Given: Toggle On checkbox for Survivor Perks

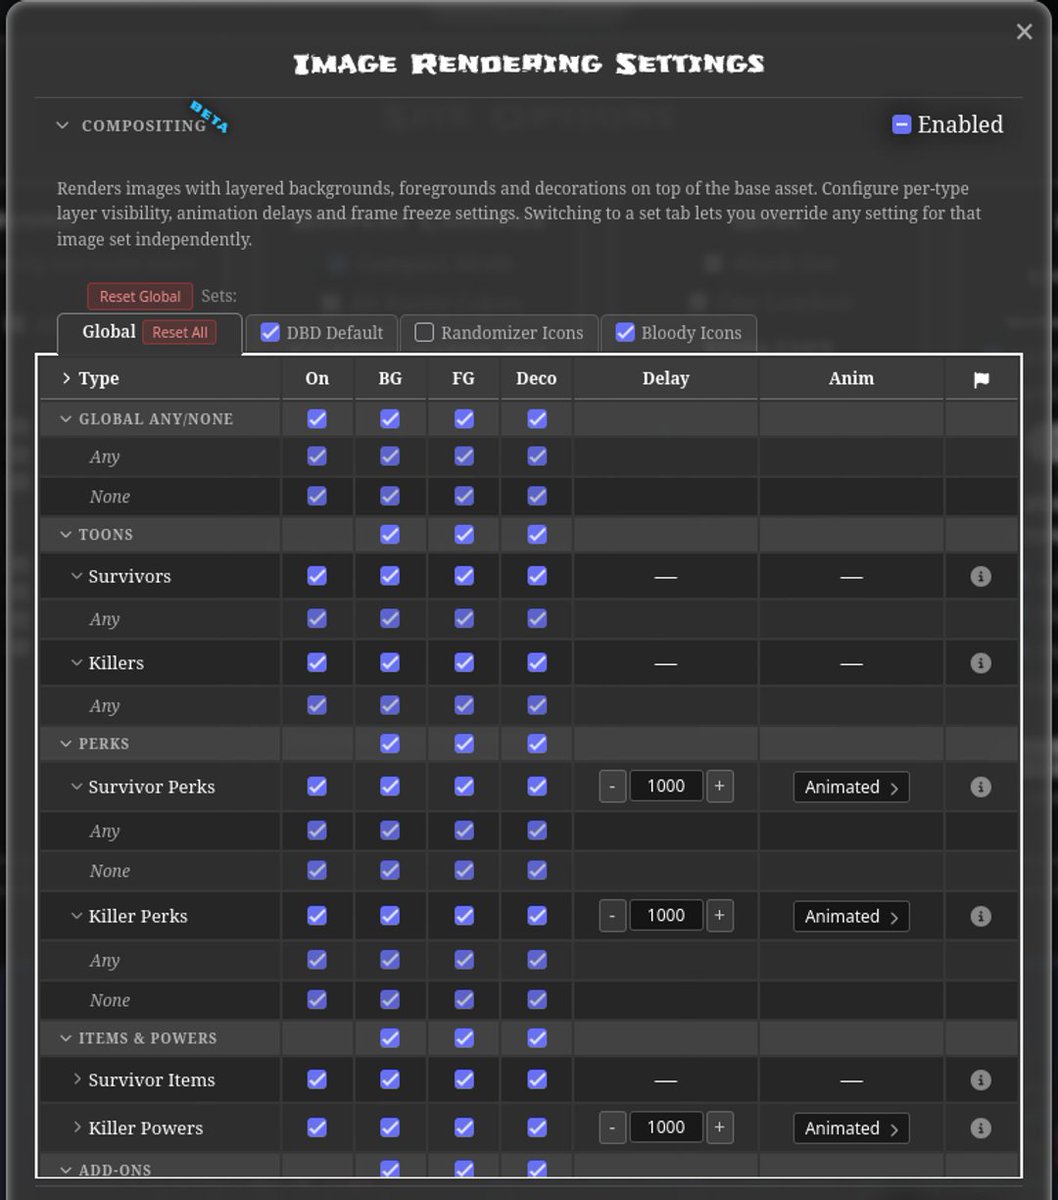Looking at the screenshot, I should (x=317, y=787).
